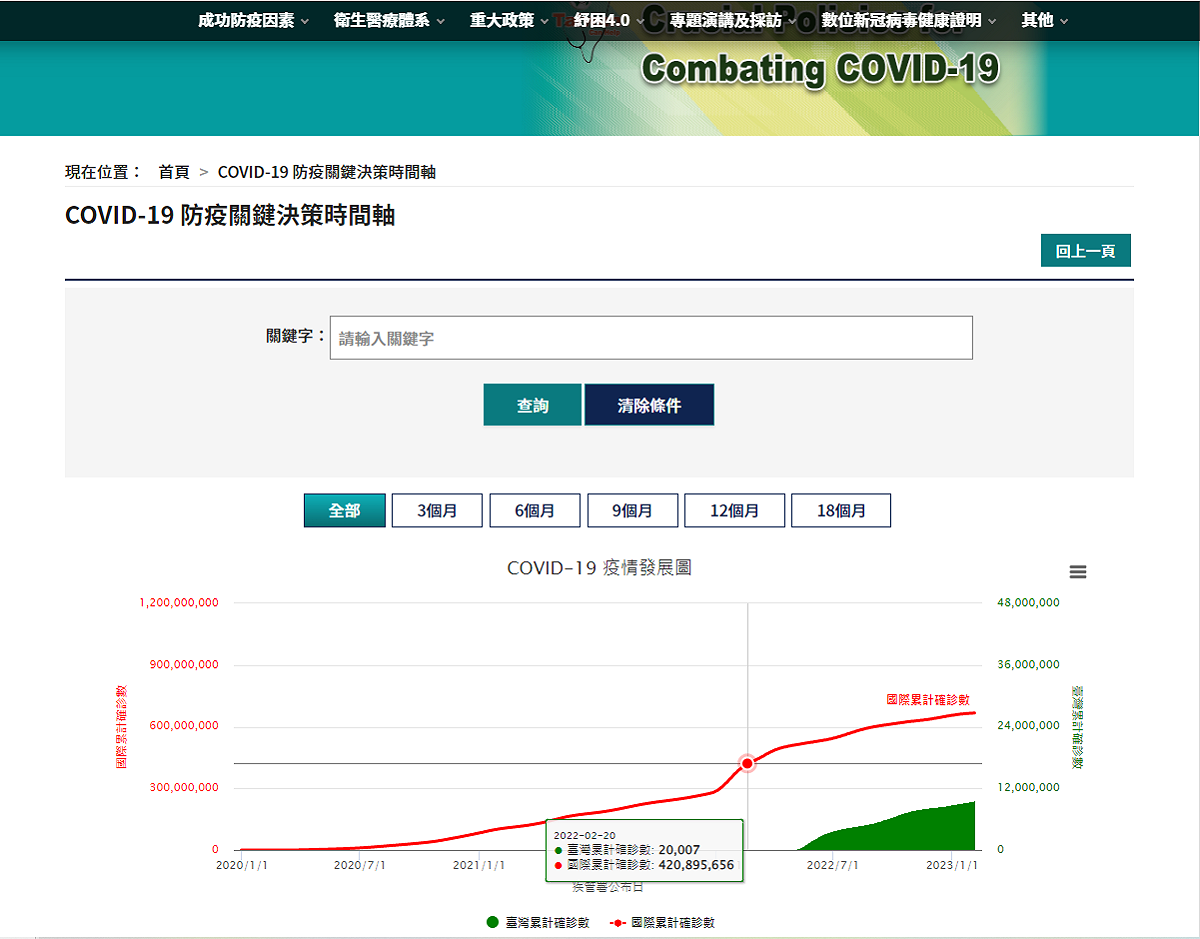Open the chart context menu hamburger icon
1200x939 pixels.
coord(1077,572)
